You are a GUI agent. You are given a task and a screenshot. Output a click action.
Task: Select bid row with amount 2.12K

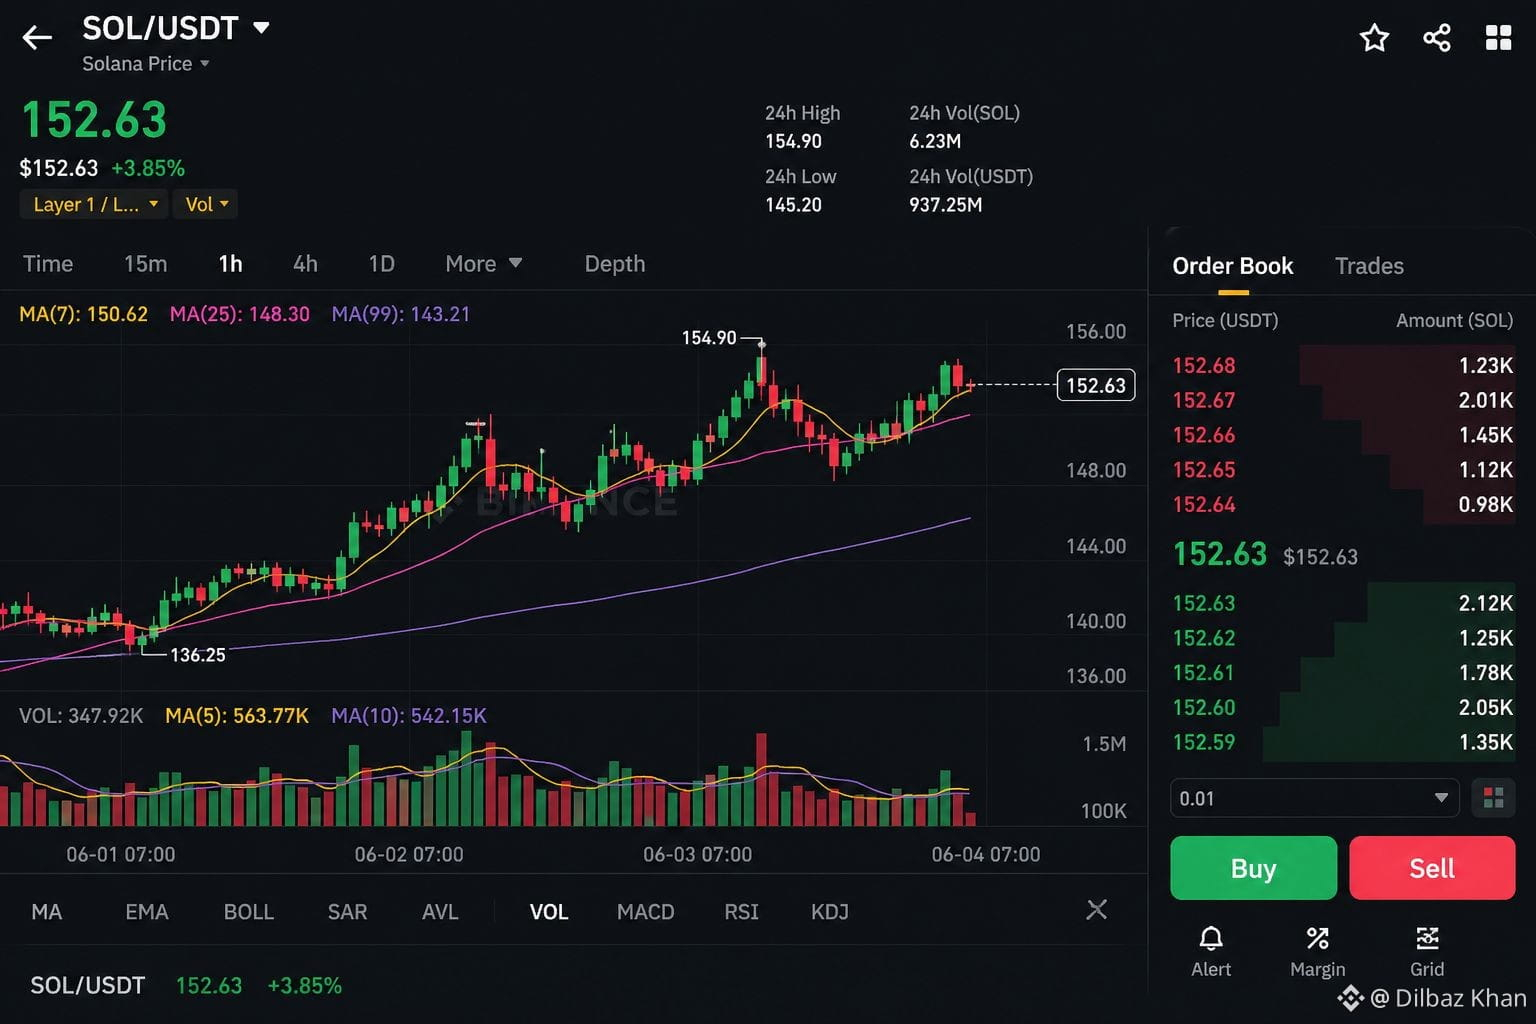pyautogui.click(x=1342, y=603)
